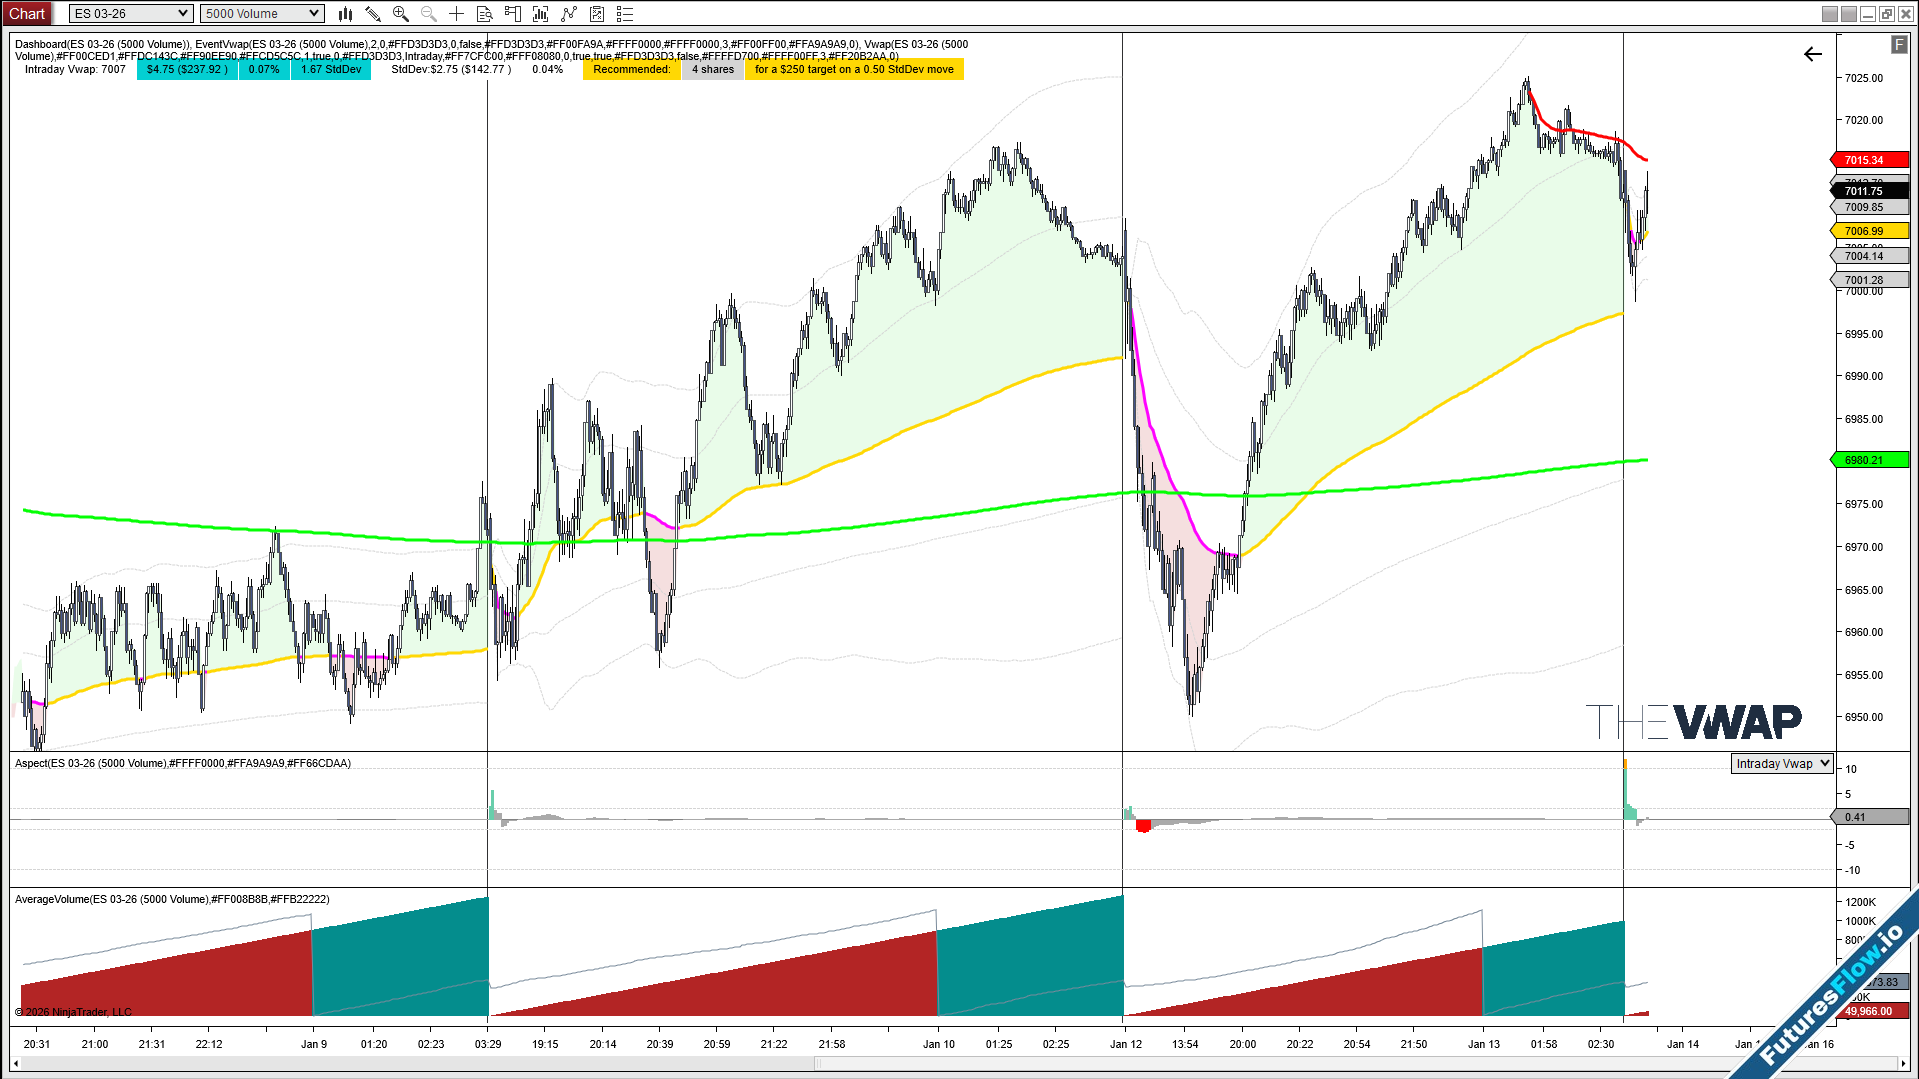Open the data box icon

click(x=484, y=14)
